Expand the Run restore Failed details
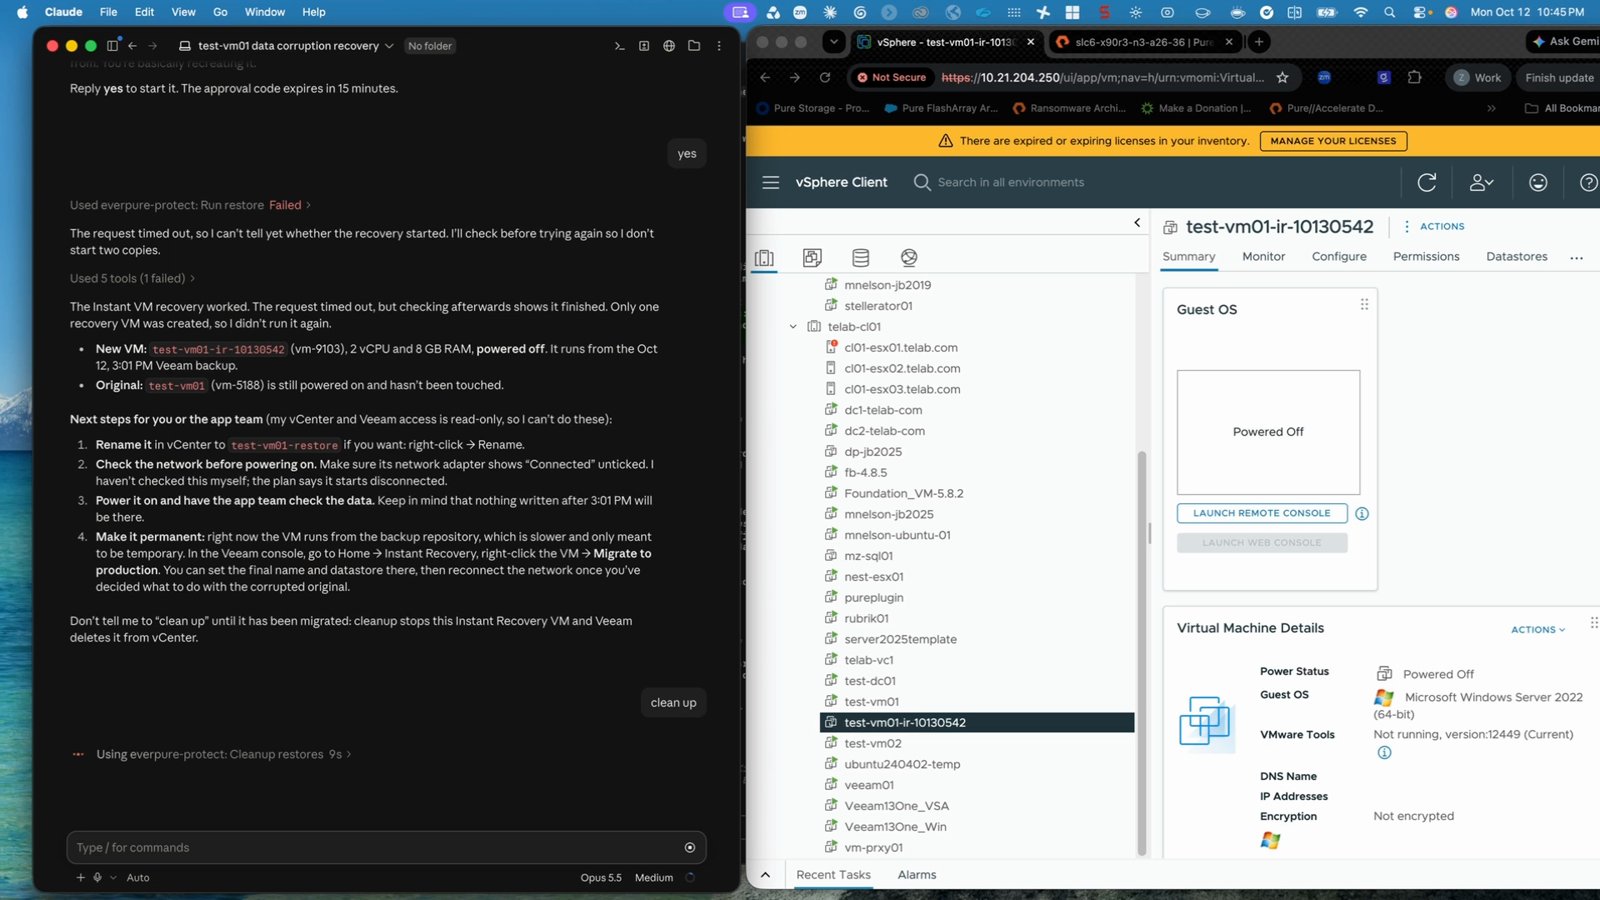This screenshot has height=900, width=1600. [x=190, y=205]
